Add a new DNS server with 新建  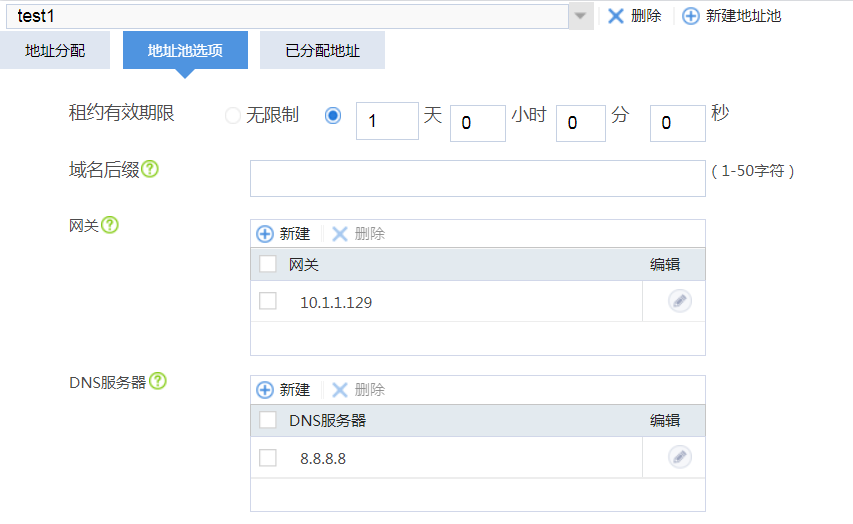pyautogui.click(x=284, y=390)
